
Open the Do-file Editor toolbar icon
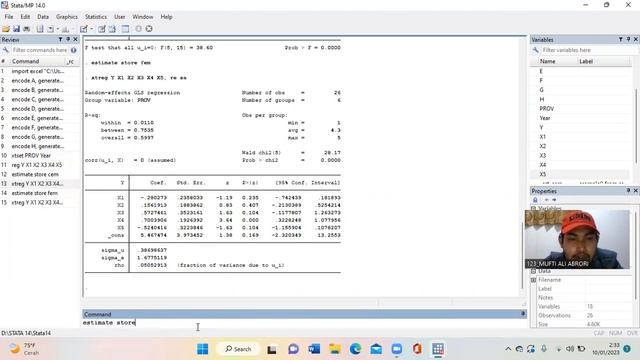tap(84, 29)
